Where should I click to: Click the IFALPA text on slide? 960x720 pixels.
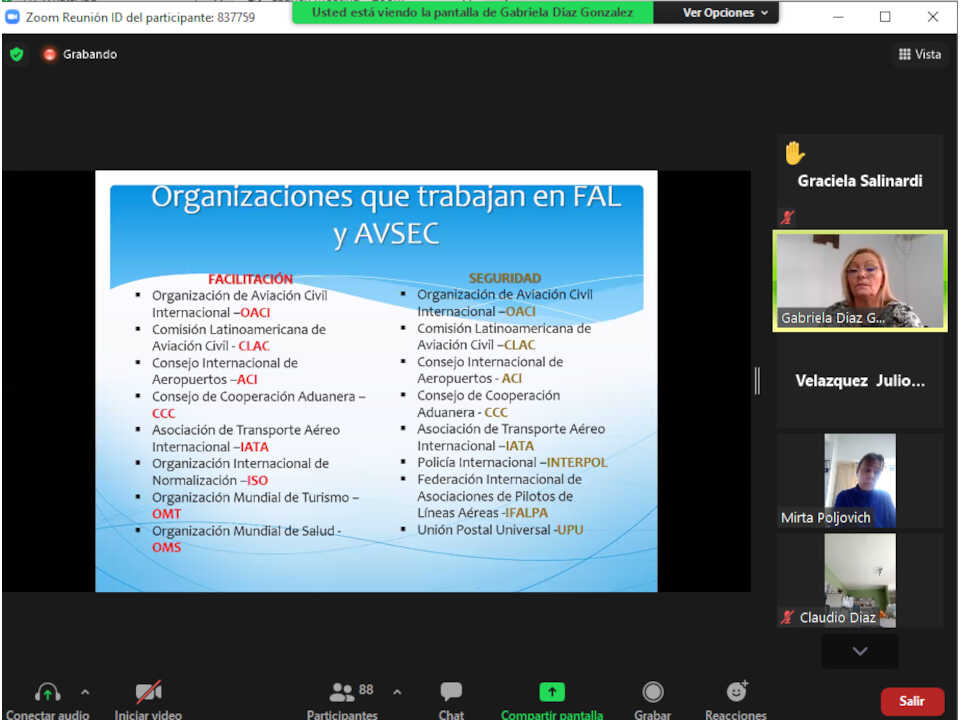pos(527,512)
